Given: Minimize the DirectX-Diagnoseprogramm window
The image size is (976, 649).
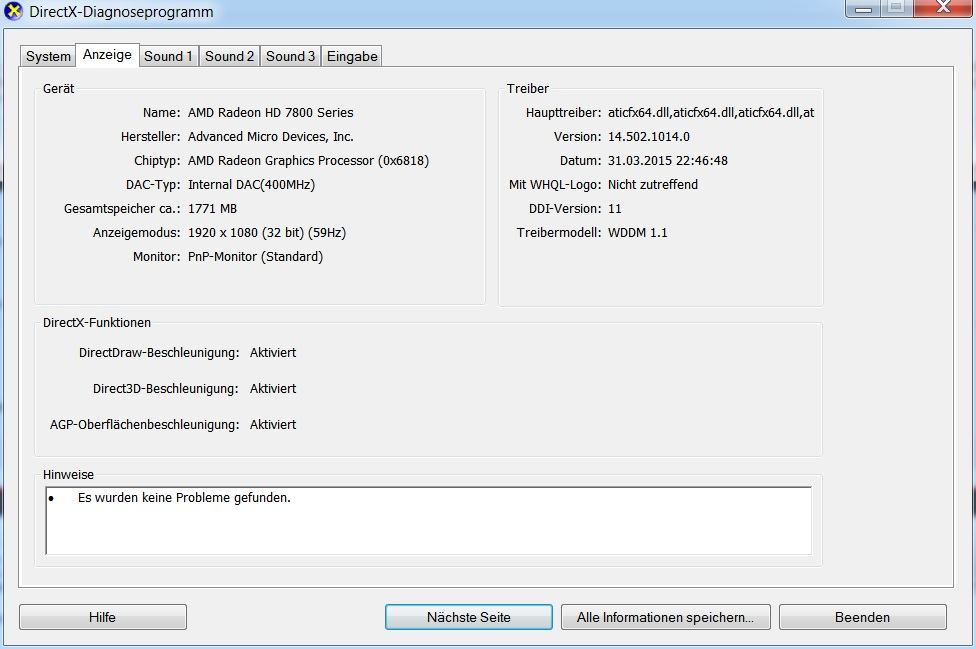Looking at the screenshot, I should [x=863, y=8].
